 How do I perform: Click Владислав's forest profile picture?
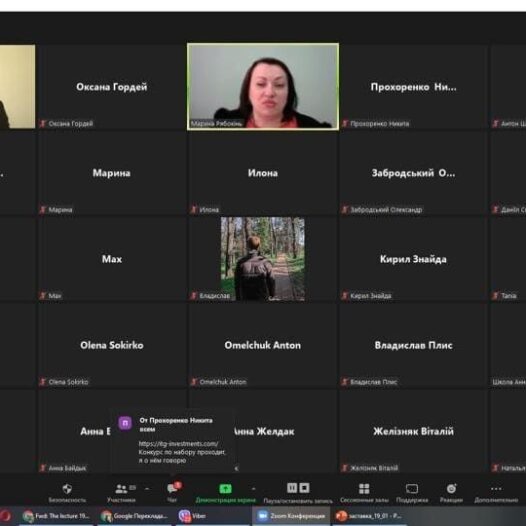pos(263,259)
